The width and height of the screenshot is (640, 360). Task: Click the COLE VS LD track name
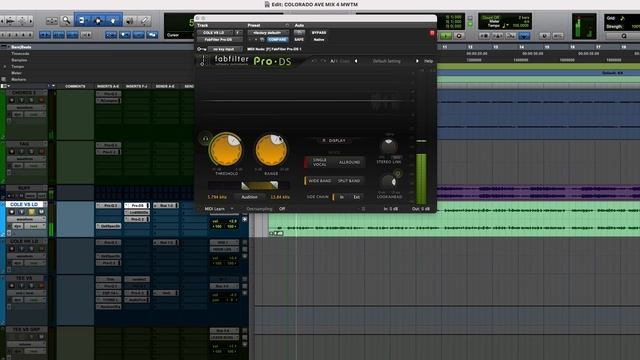24,204
